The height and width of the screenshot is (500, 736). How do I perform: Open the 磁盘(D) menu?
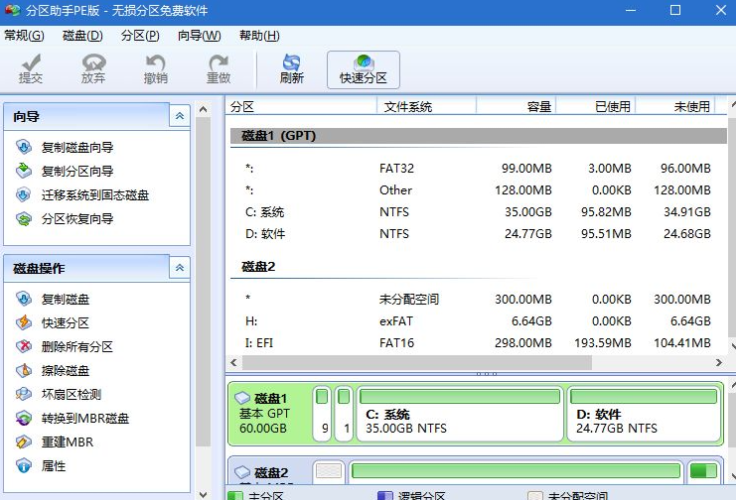[x=82, y=36]
